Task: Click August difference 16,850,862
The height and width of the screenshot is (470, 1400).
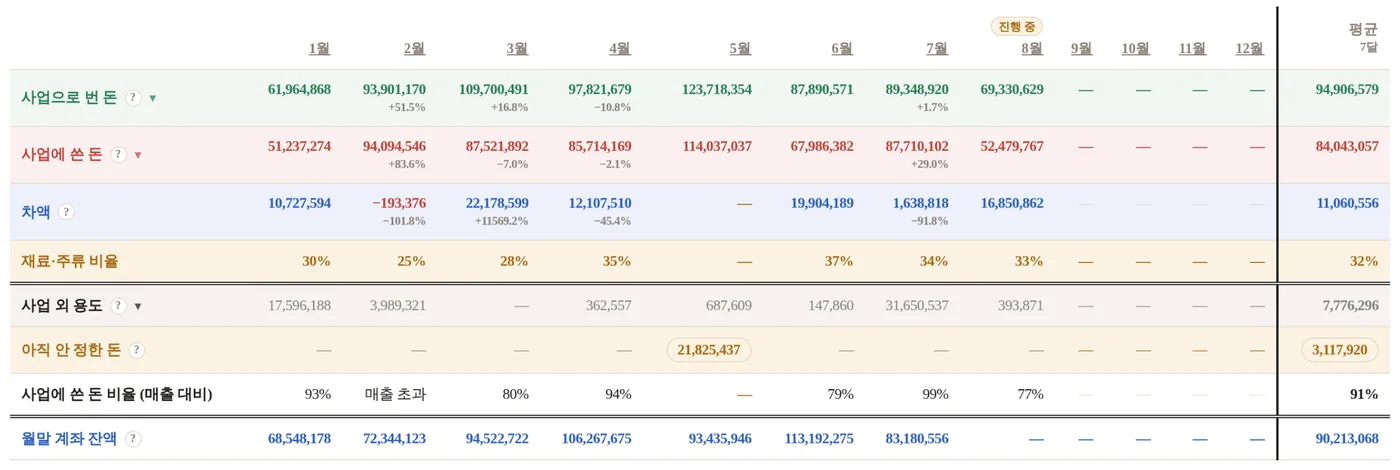Action: 1012,204
